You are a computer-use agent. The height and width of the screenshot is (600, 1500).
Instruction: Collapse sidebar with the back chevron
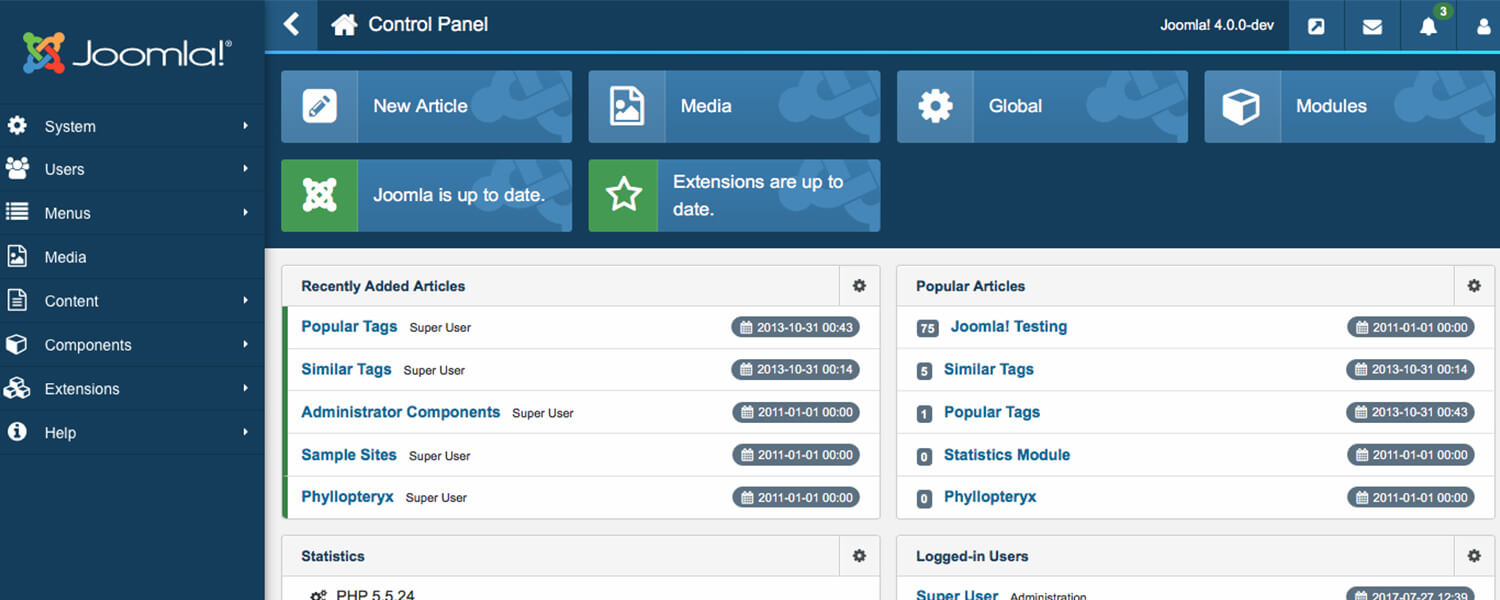(291, 24)
